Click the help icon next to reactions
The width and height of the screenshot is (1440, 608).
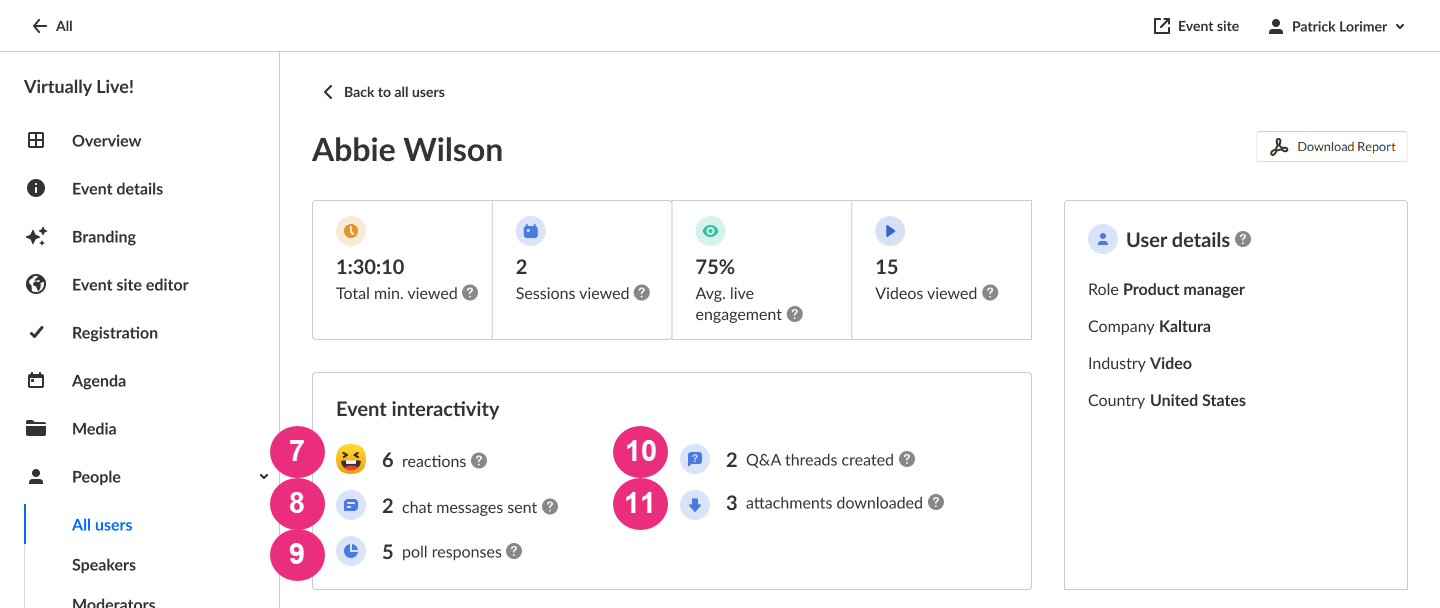coord(479,461)
